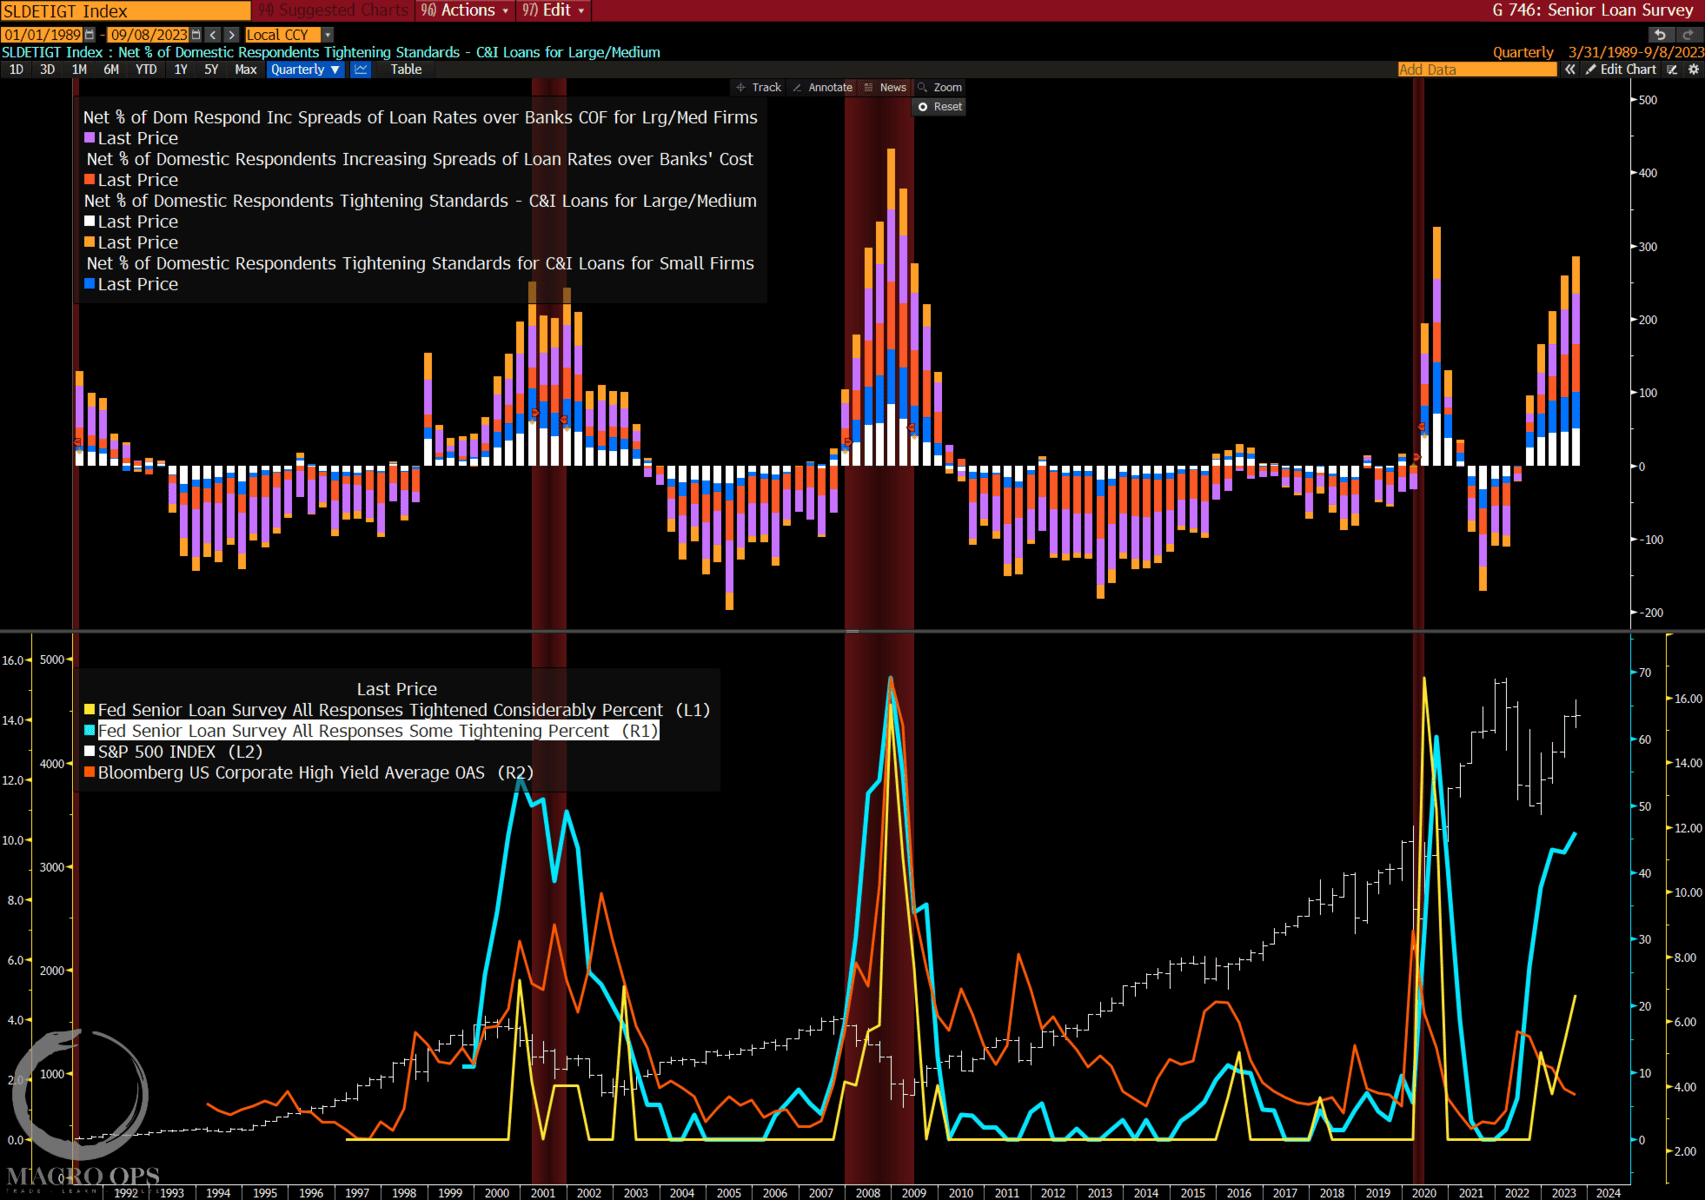Select the 5Y time range
The image size is (1705, 1200).
(x=211, y=70)
